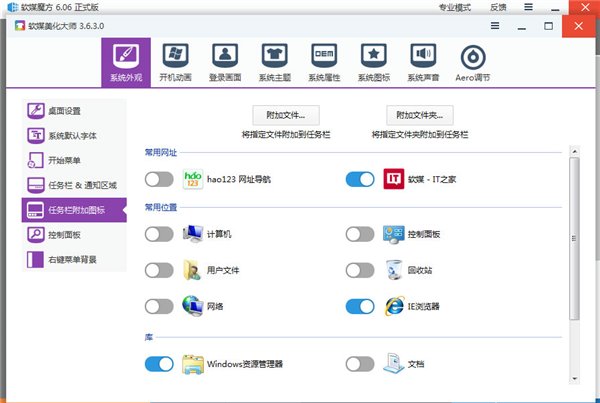Select 控制面板 in the sidebar
The image size is (600, 403).
pos(74,235)
